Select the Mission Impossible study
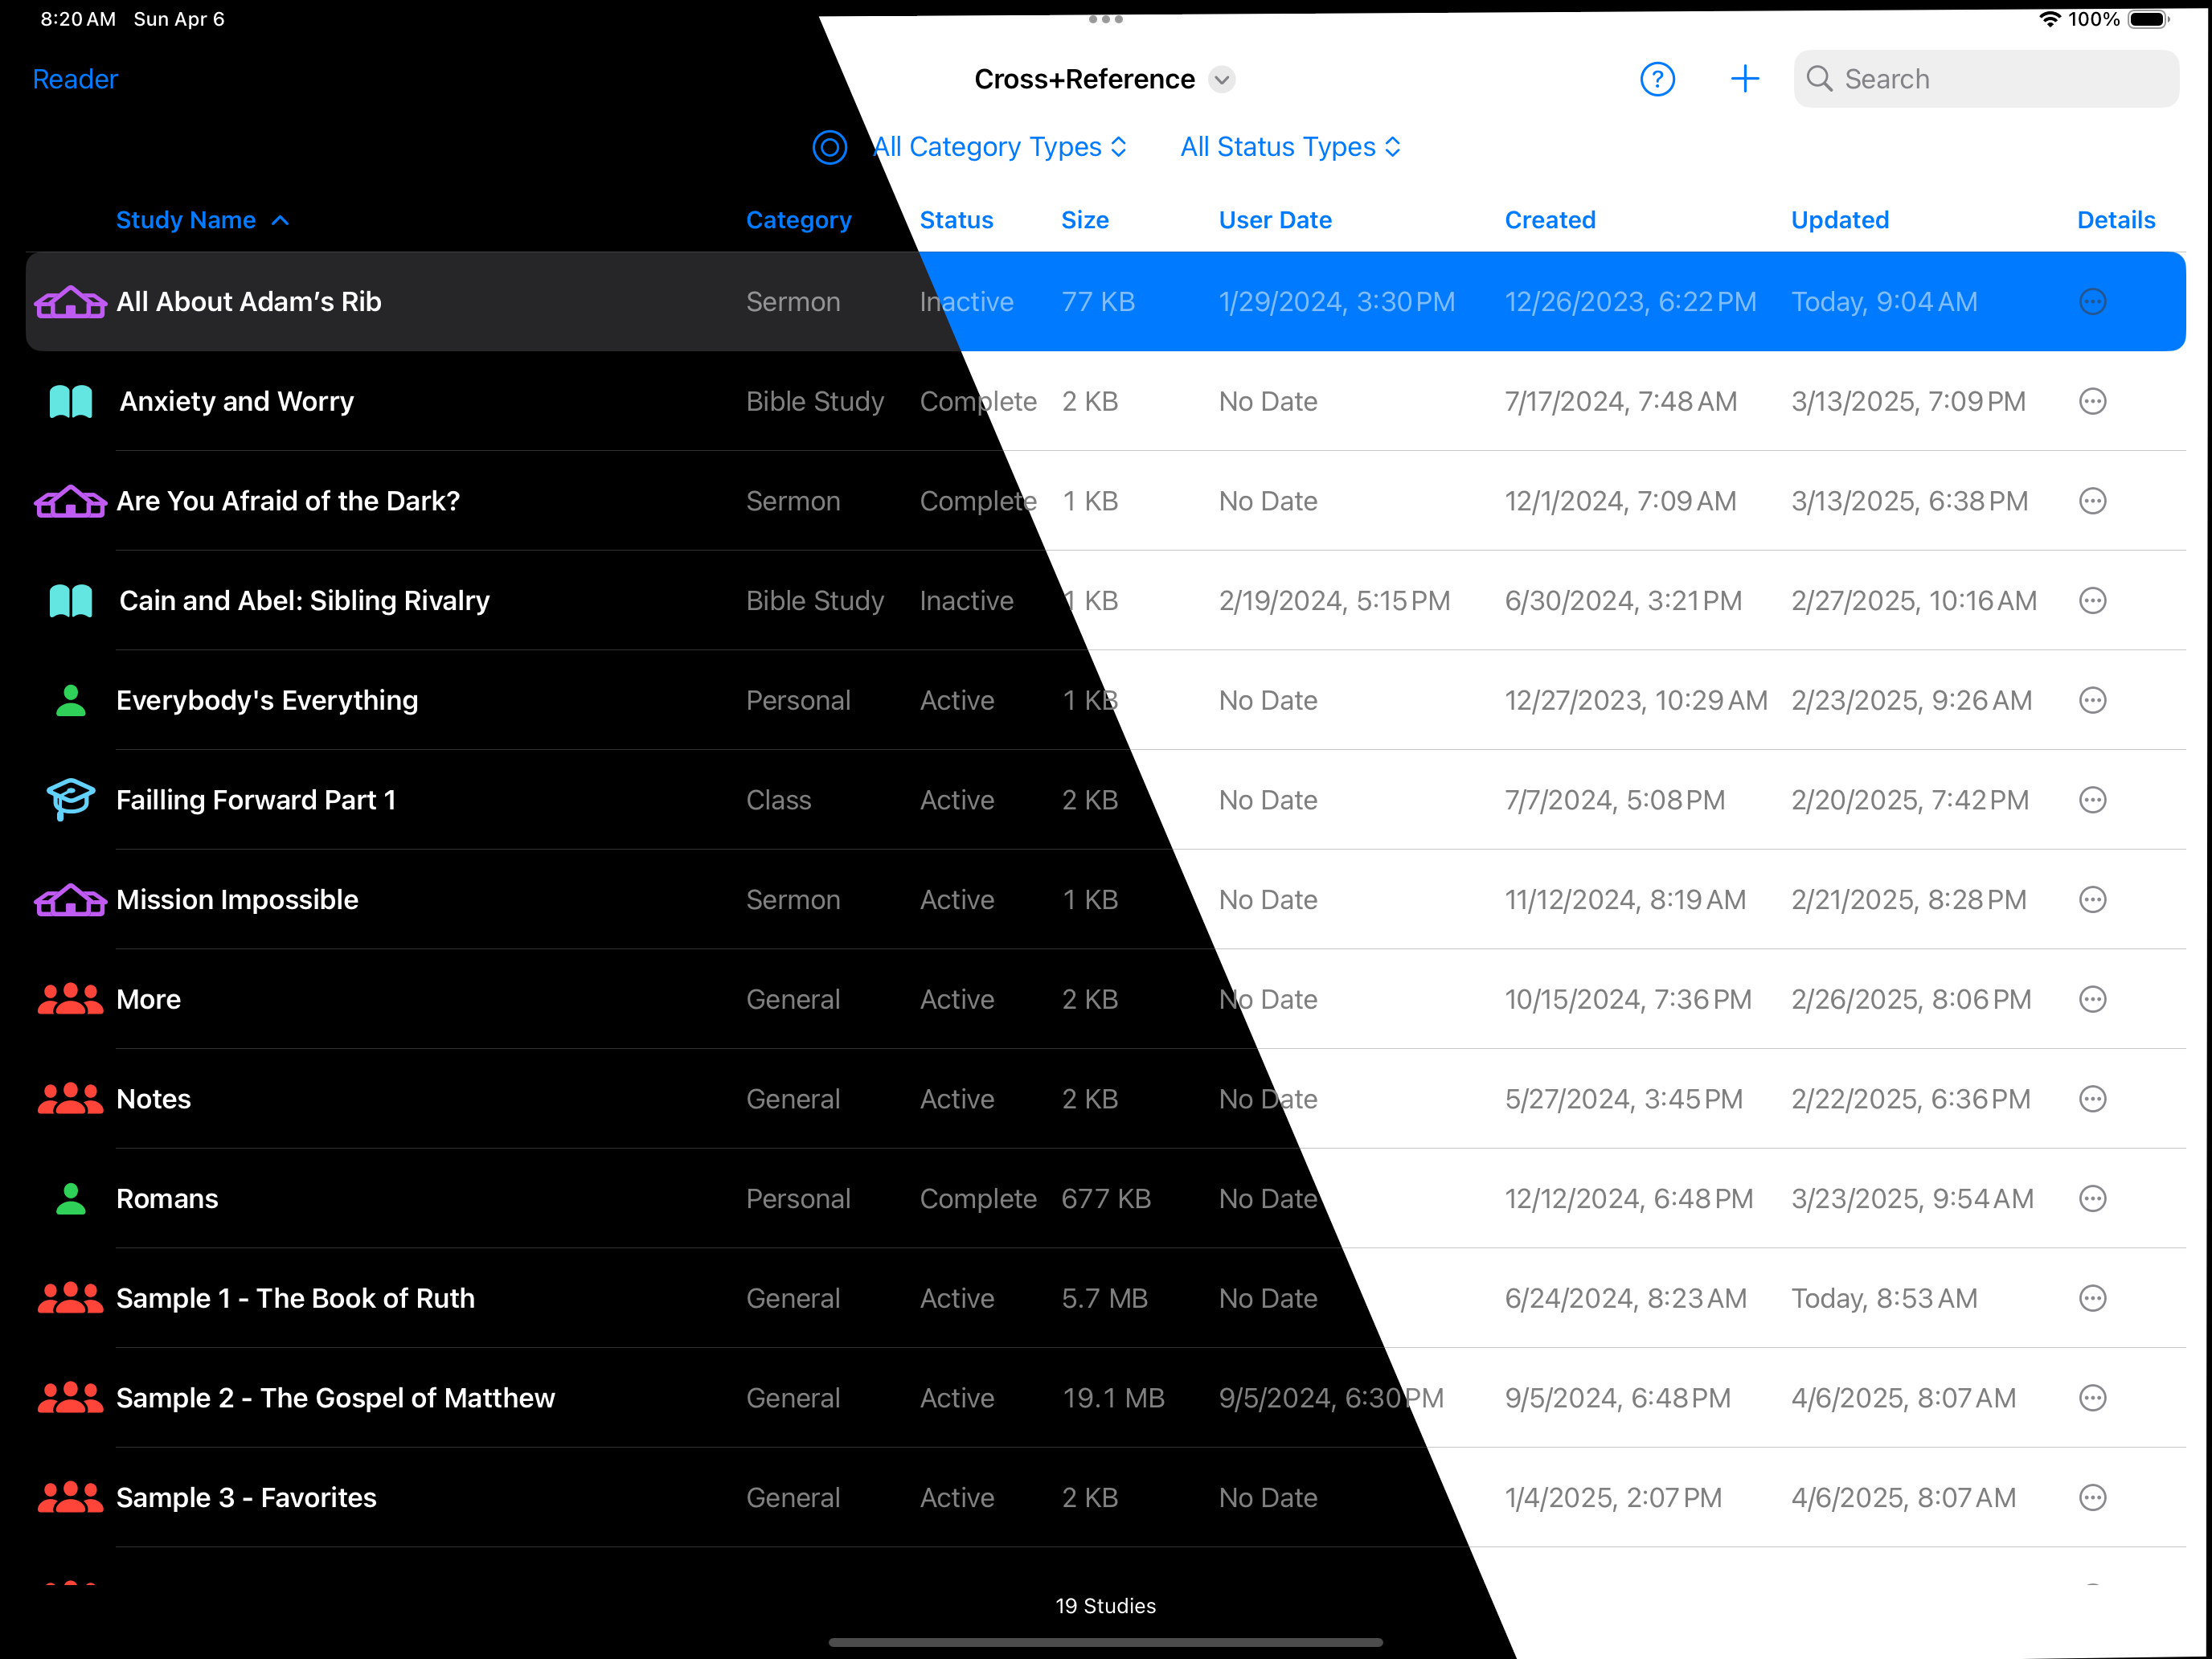Screen dimensions: 2212x1659 click(x=1105, y=900)
